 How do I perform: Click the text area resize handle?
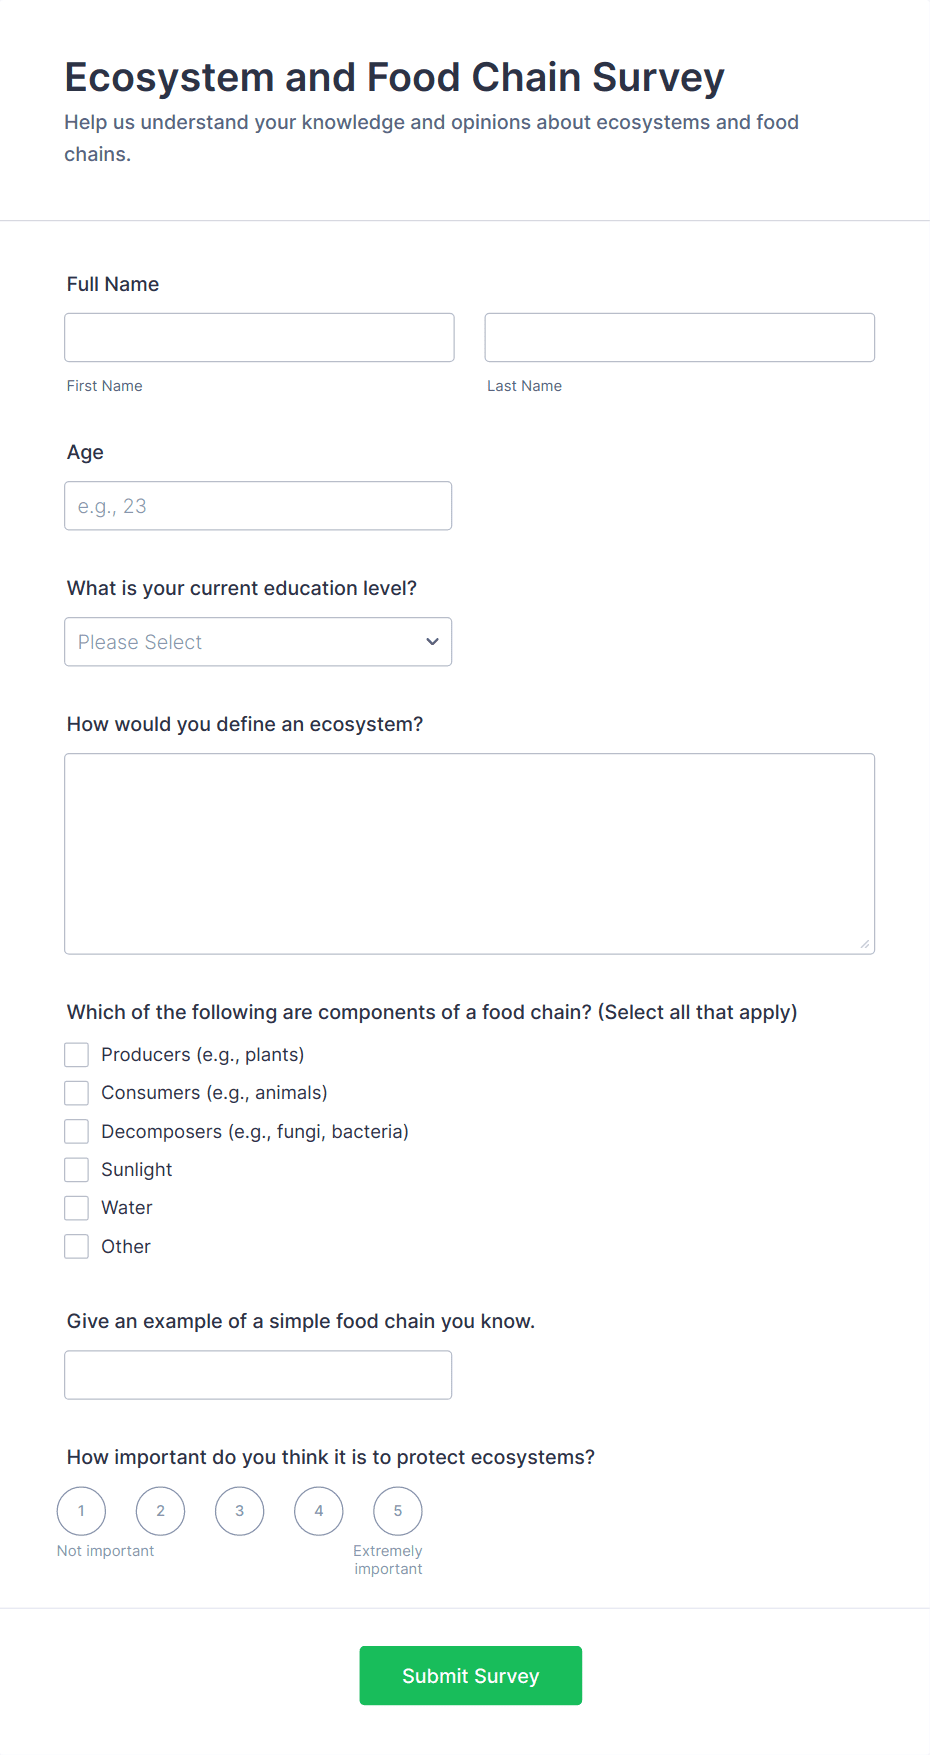(865, 944)
